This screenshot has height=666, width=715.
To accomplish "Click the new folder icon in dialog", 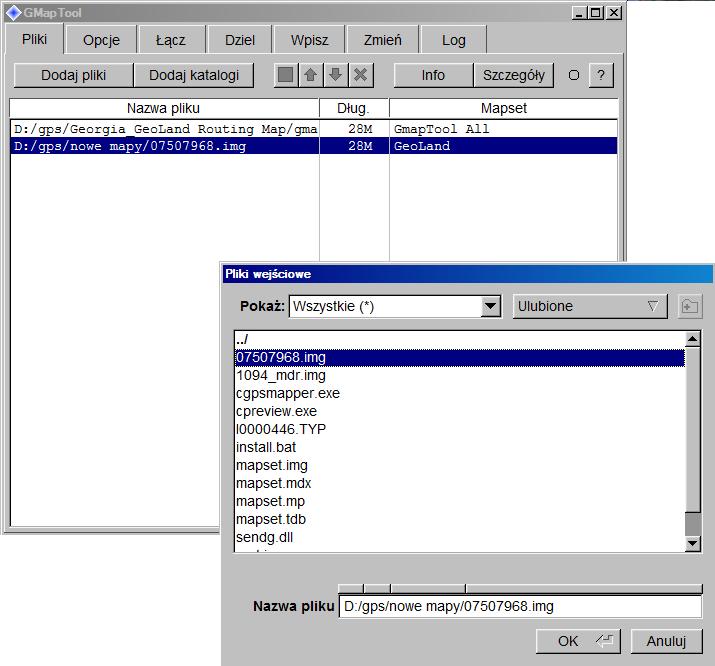I will (690, 306).
